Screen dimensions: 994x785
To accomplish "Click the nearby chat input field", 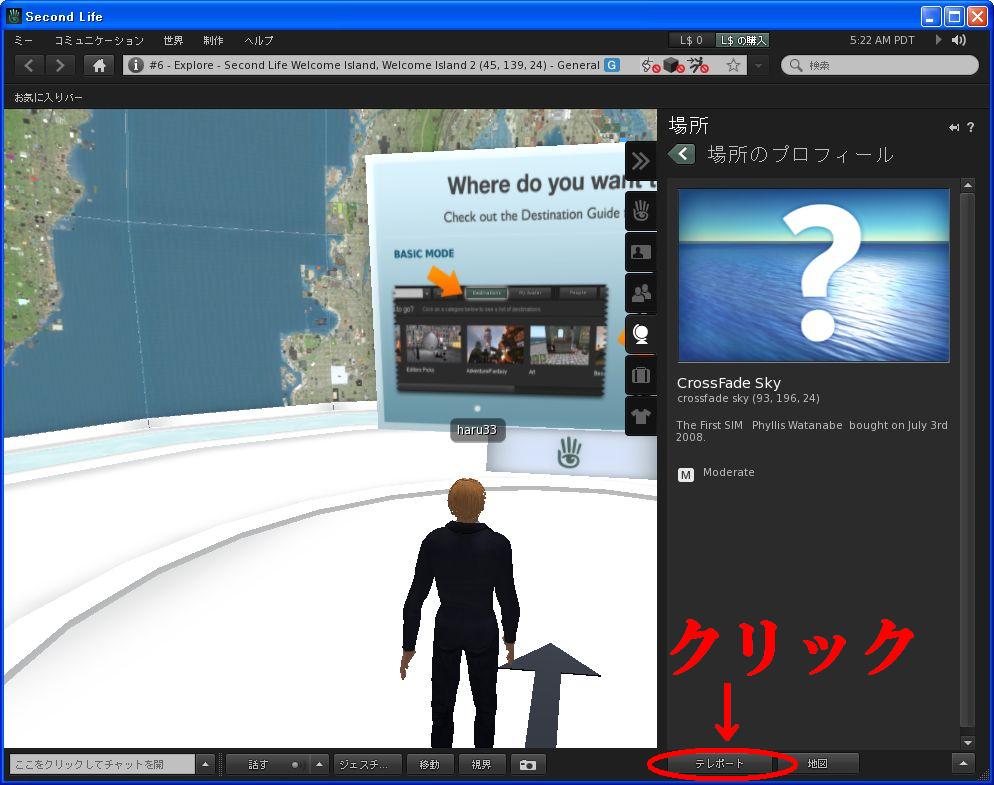I will (x=101, y=765).
